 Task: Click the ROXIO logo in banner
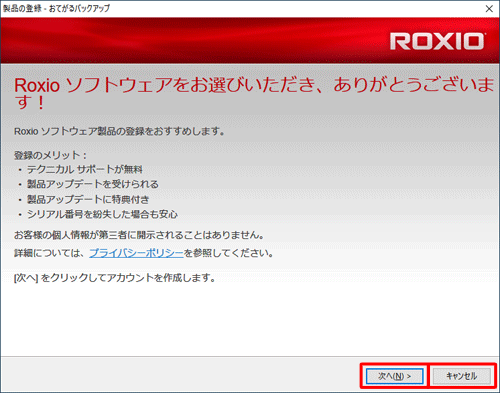(437, 41)
